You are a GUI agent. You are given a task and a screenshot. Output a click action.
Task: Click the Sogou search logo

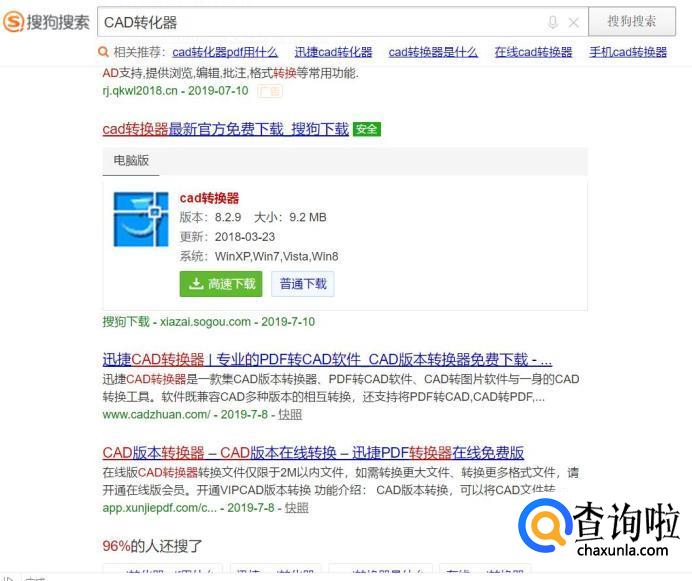pyautogui.click(x=46, y=22)
